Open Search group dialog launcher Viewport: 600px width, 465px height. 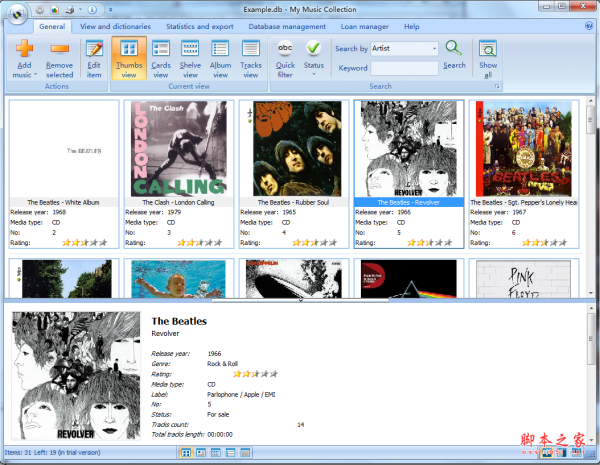click(x=497, y=86)
